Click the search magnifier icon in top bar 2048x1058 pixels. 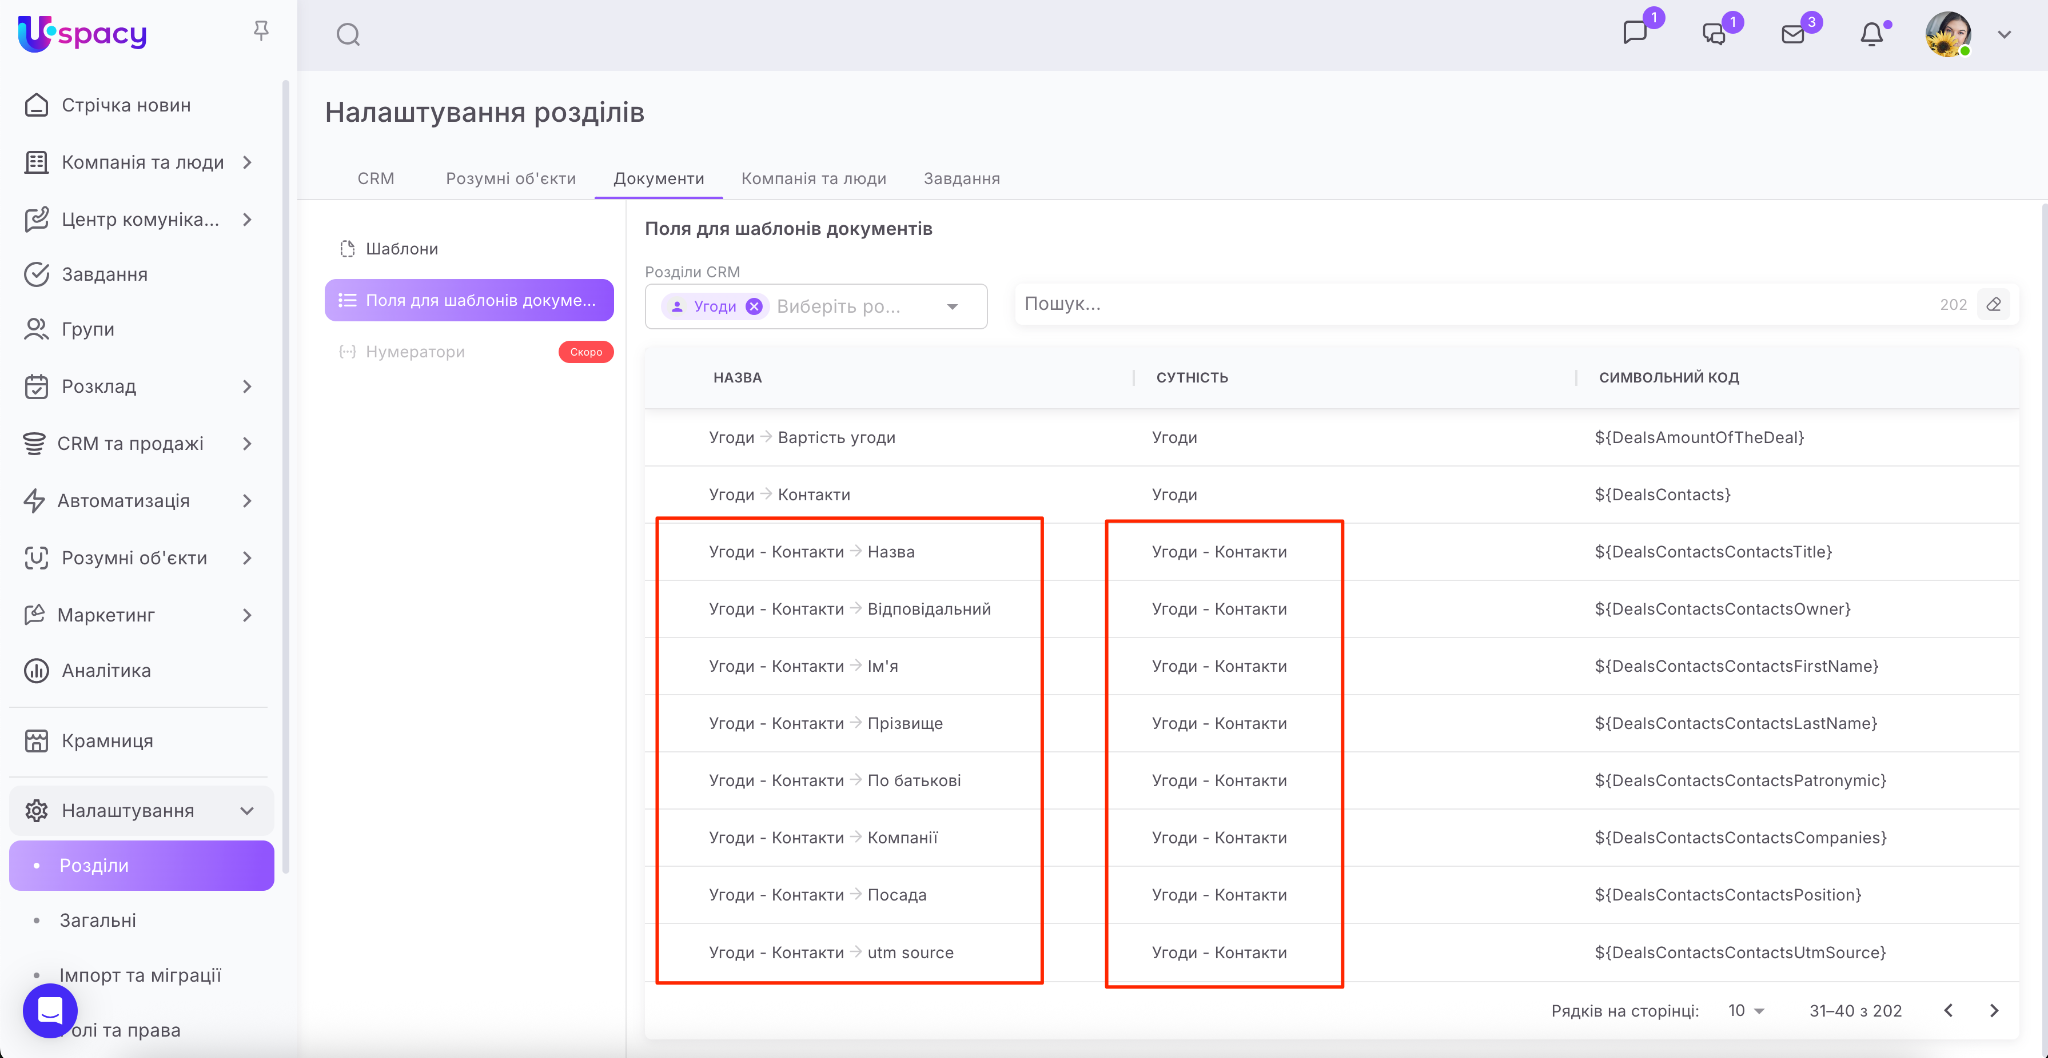click(348, 35)
